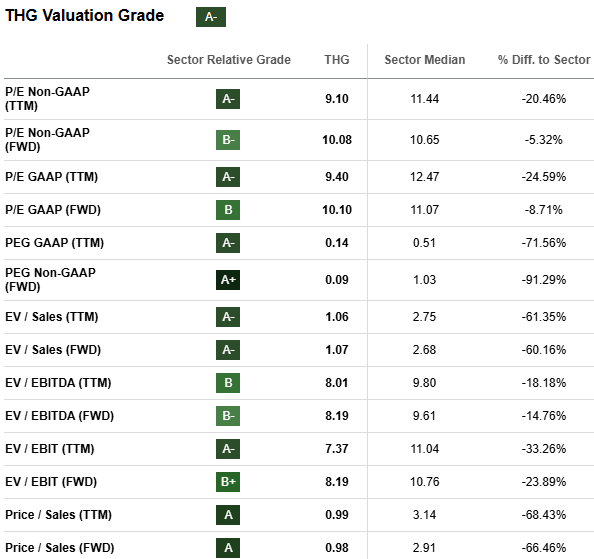Click the sector median value 9.80
This screenshot has width=594, height=559.
tap(424, 383)
